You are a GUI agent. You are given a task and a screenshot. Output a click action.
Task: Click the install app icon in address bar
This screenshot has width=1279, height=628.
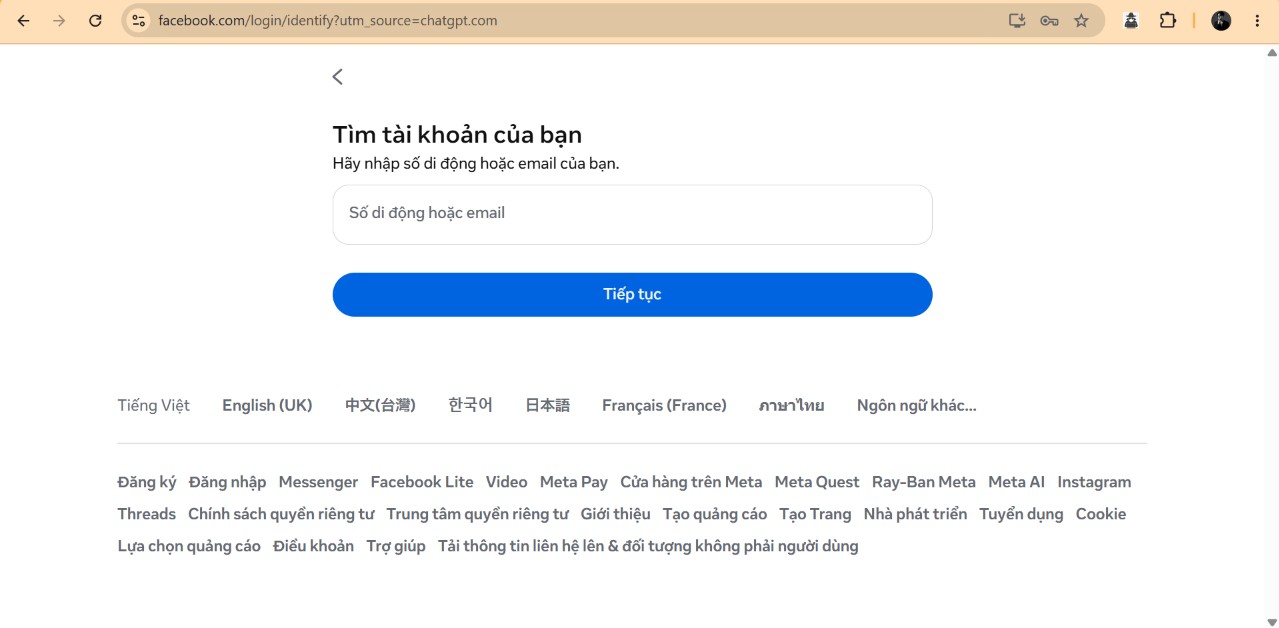(x=1017, y=20)
